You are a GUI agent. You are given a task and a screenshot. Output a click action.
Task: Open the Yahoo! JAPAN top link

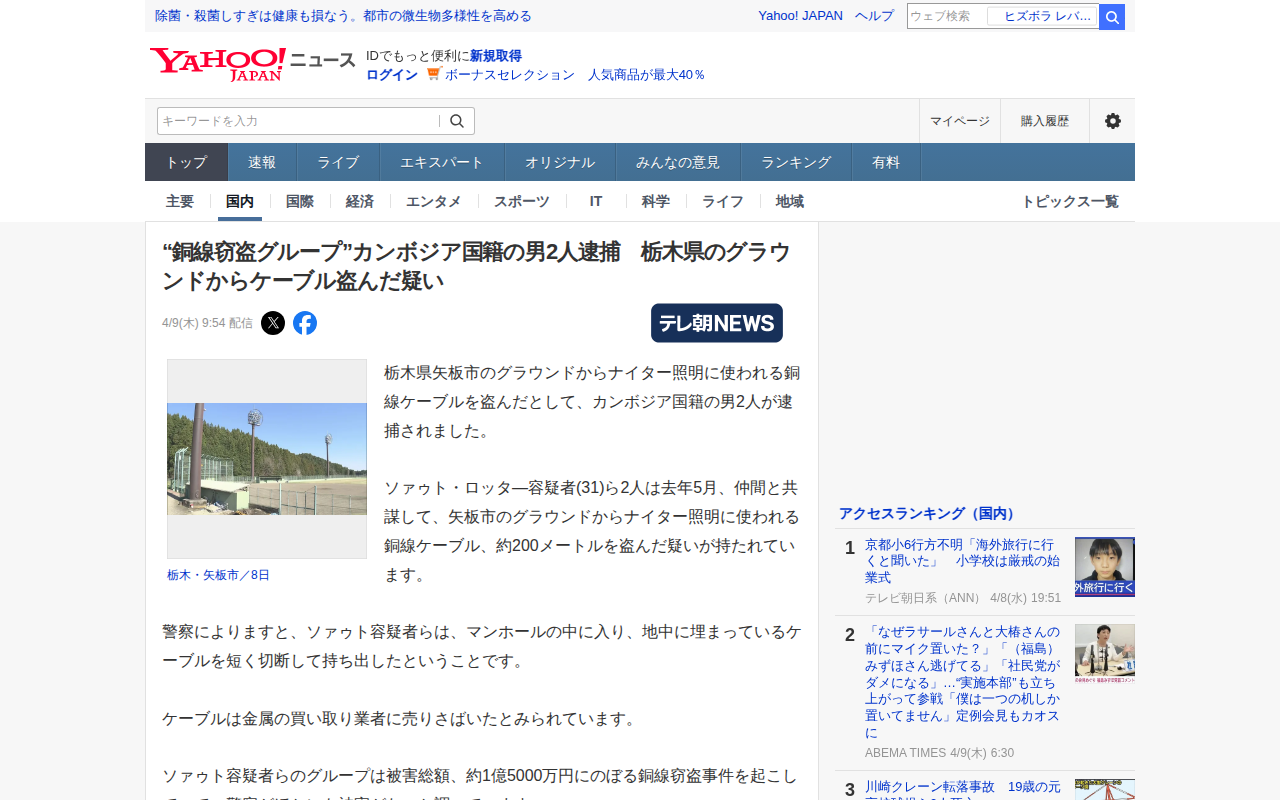click(x=800, y=16)
